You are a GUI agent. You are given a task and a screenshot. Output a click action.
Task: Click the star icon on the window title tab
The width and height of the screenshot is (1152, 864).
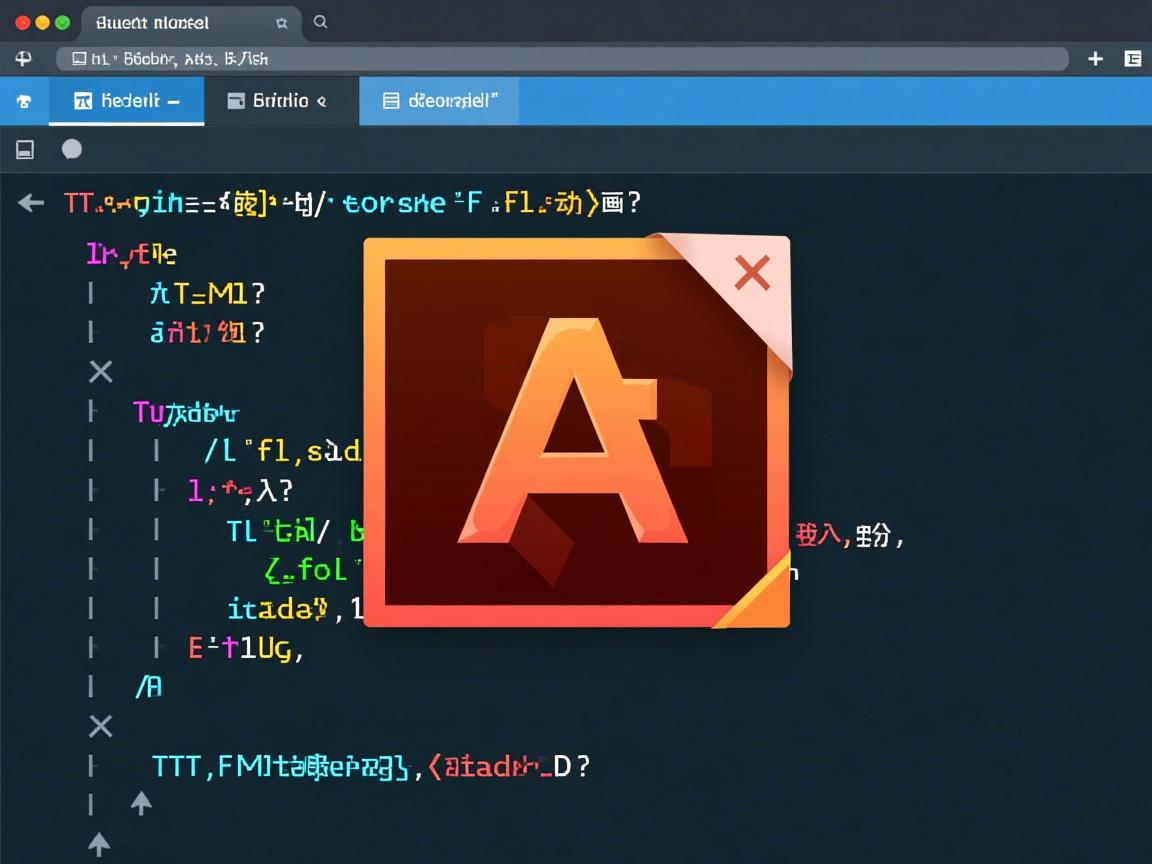(x=281, y=22)
